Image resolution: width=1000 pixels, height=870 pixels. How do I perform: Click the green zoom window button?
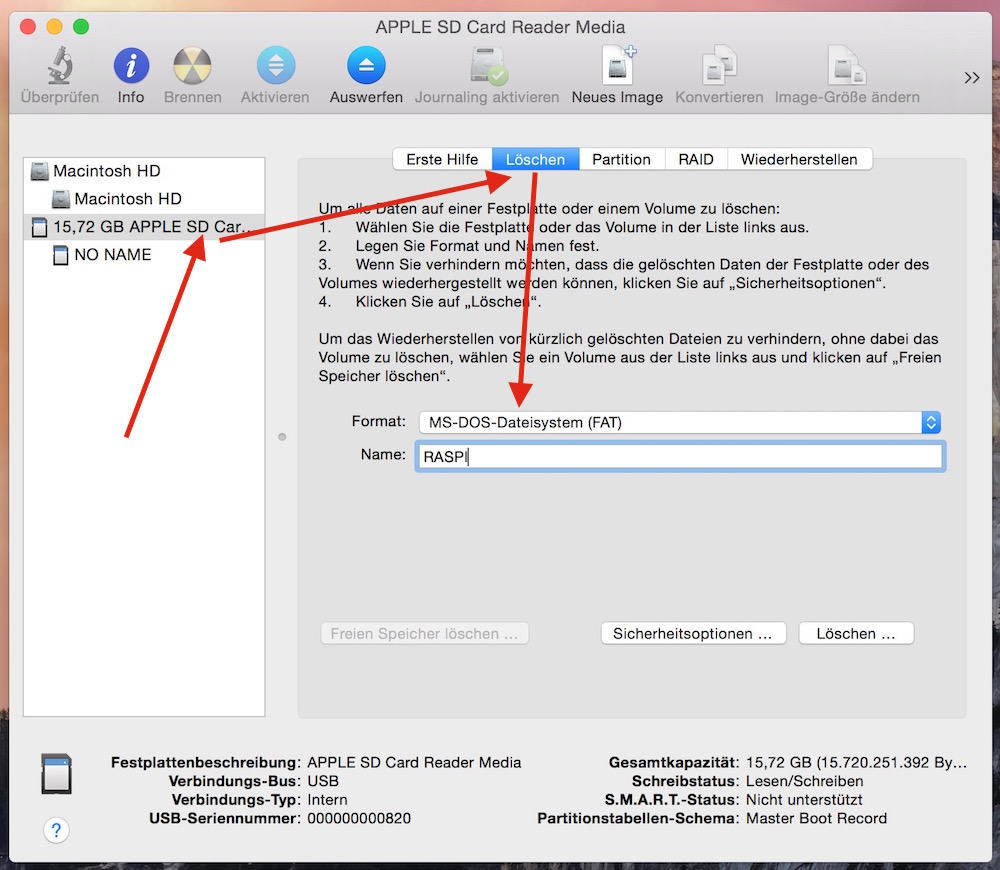[81, 27]
